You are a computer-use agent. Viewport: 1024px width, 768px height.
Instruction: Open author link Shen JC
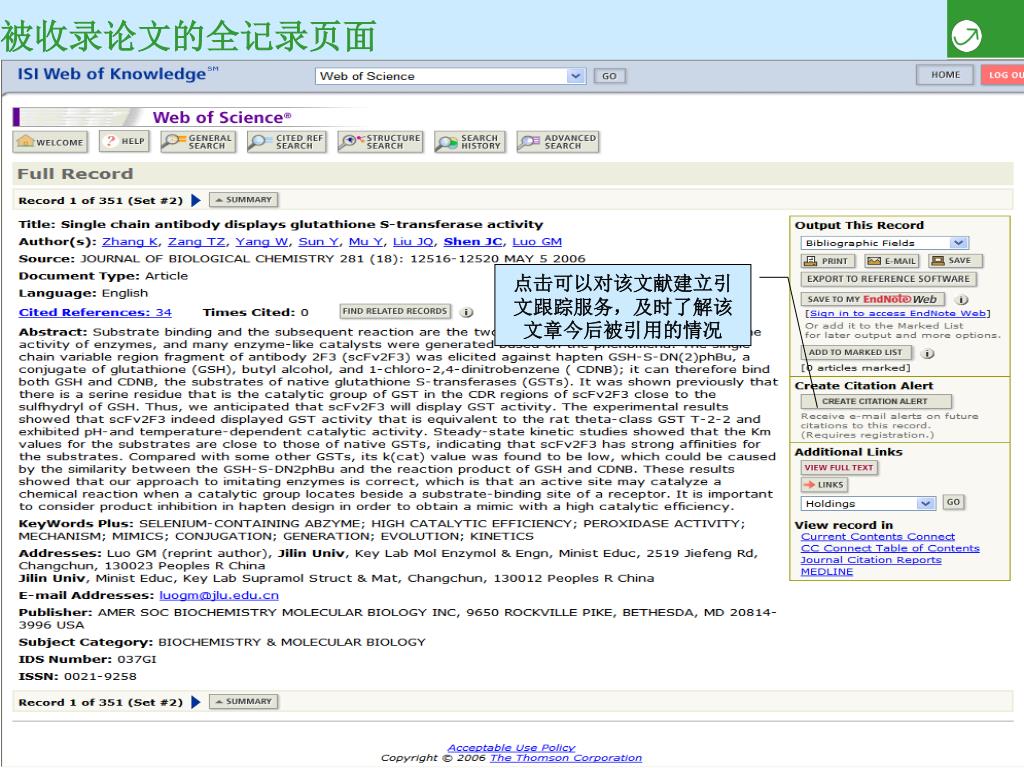pos(473,242)
